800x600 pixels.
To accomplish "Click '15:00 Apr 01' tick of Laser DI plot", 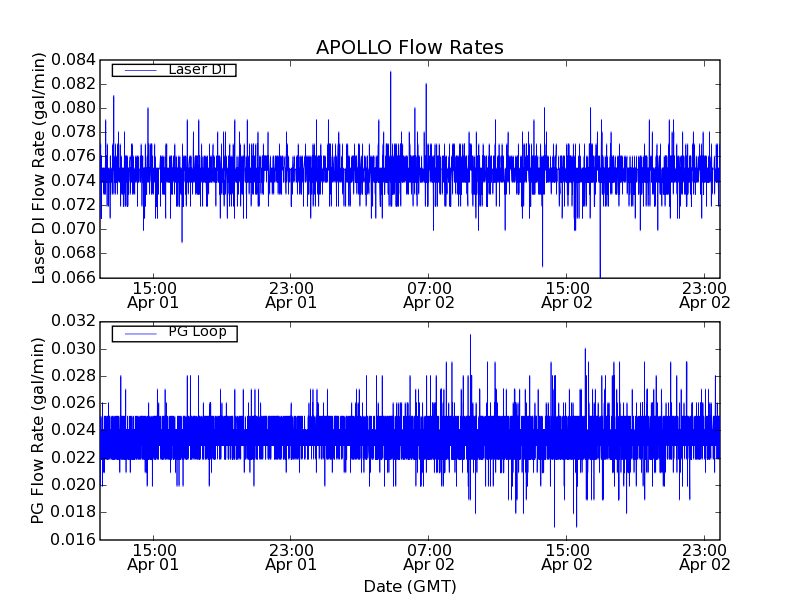I will [153, 296].
